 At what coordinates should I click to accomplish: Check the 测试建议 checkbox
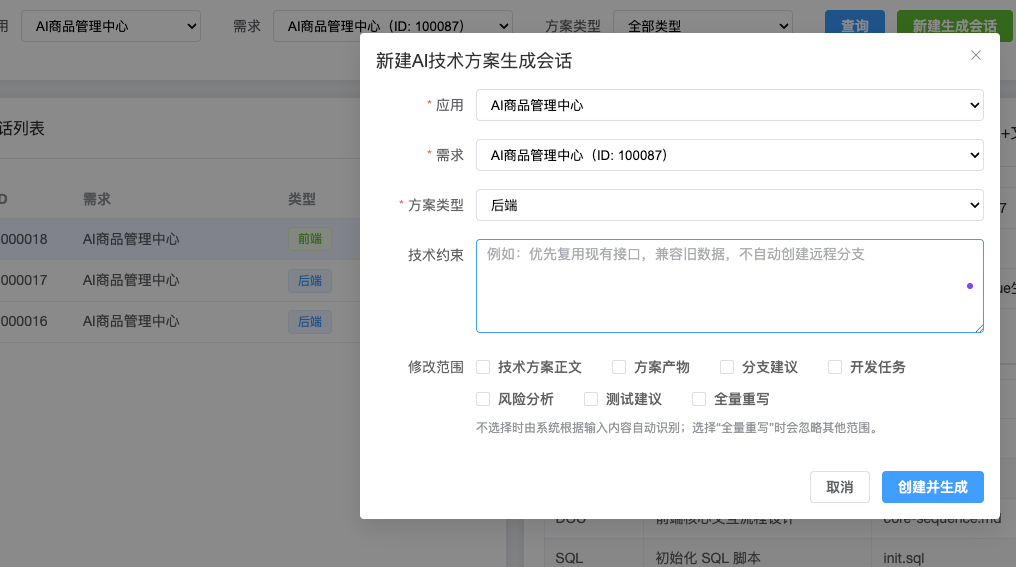point(591,399)
